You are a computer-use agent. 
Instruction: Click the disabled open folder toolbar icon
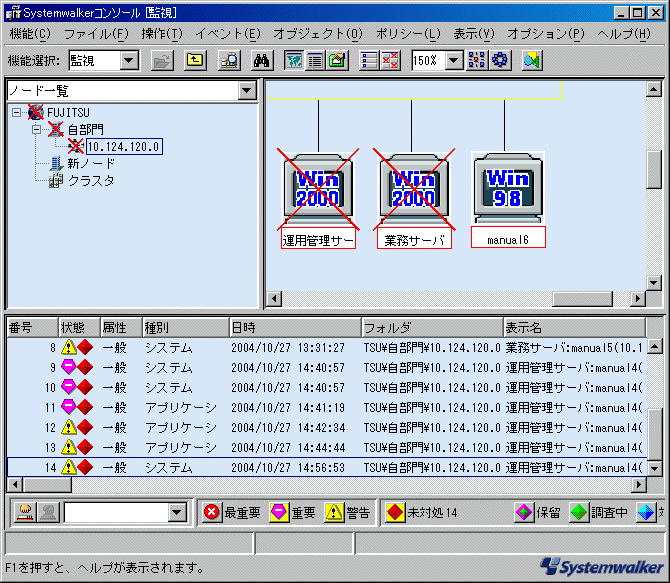162,60
